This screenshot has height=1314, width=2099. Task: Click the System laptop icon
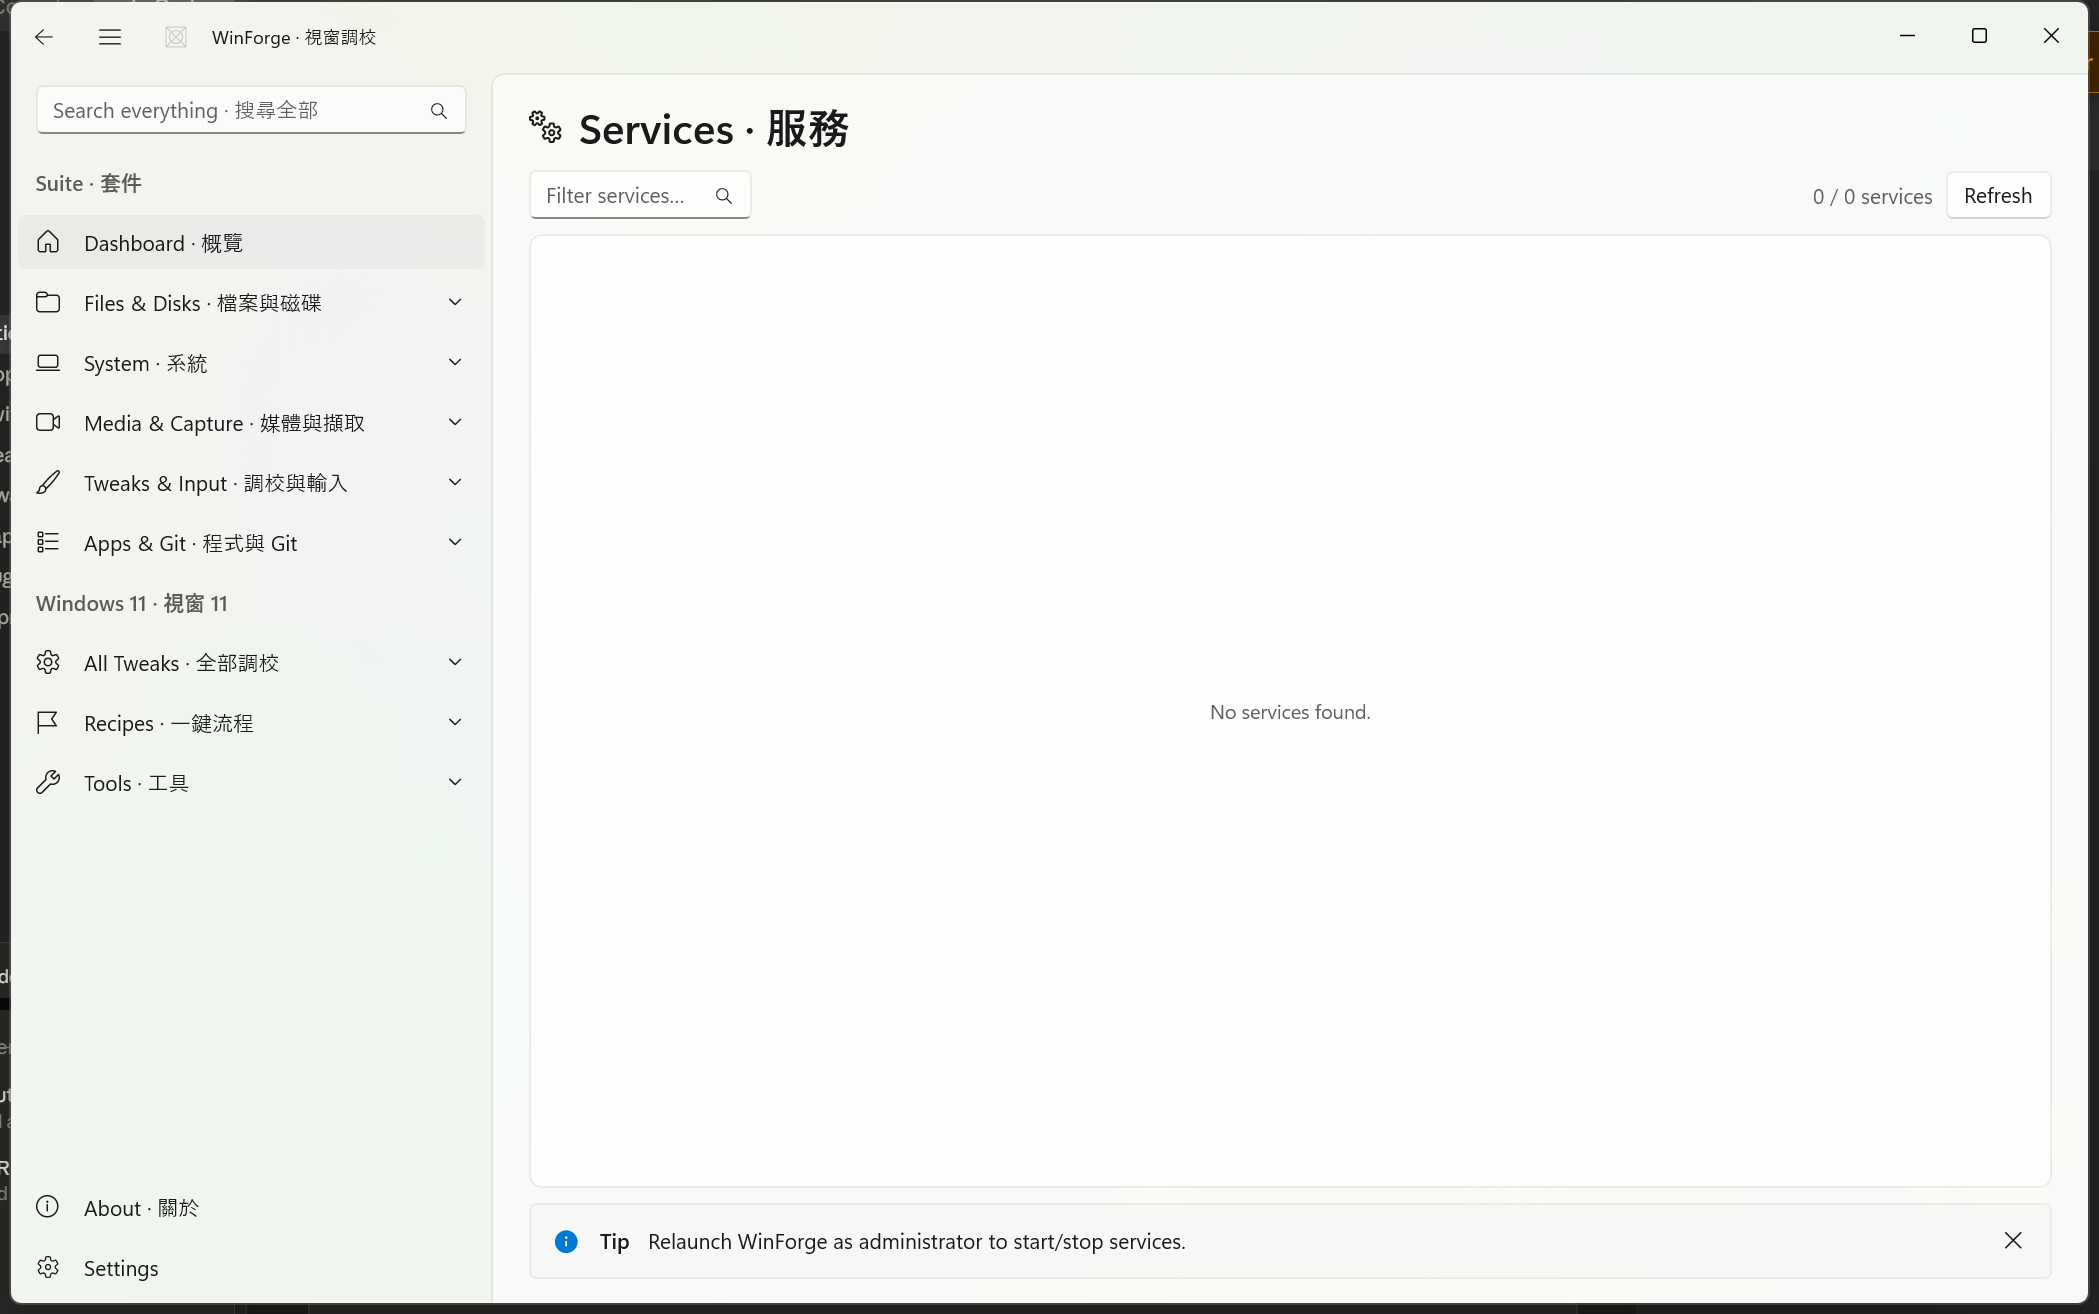pyautogui.click(x=48, y=362)
